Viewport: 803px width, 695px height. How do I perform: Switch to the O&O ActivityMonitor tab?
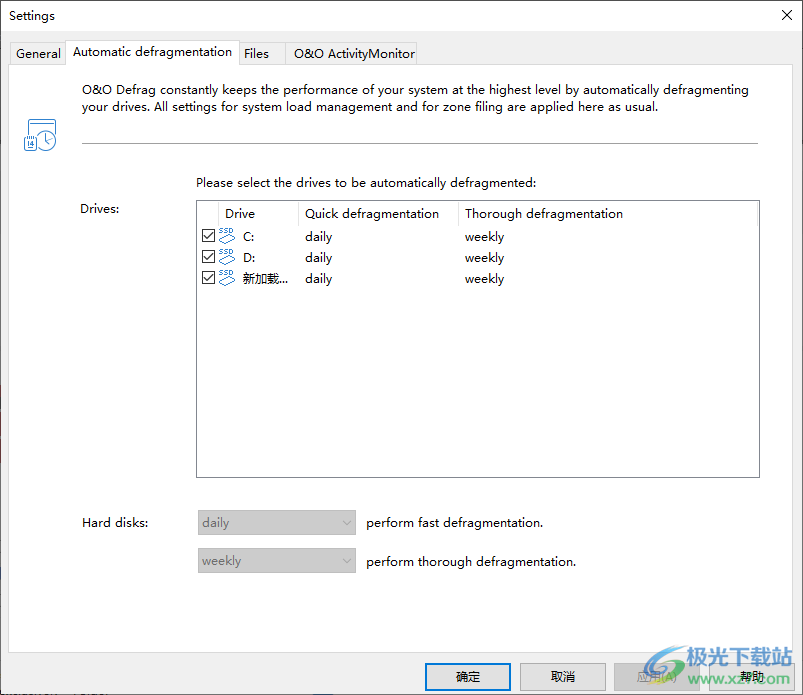pos(354,53)
